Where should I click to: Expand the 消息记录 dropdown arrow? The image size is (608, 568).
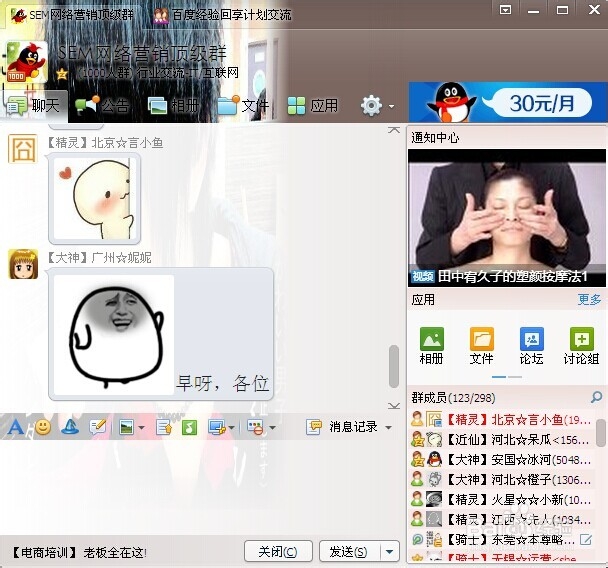tap(388, 428)
